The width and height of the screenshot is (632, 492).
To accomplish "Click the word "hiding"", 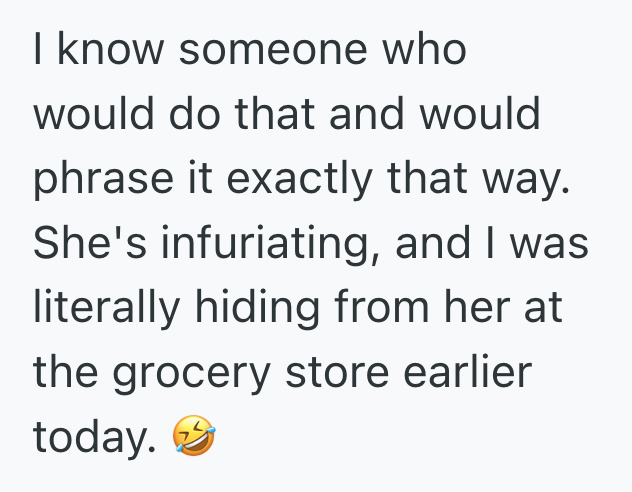I will [x=252, y=307].
